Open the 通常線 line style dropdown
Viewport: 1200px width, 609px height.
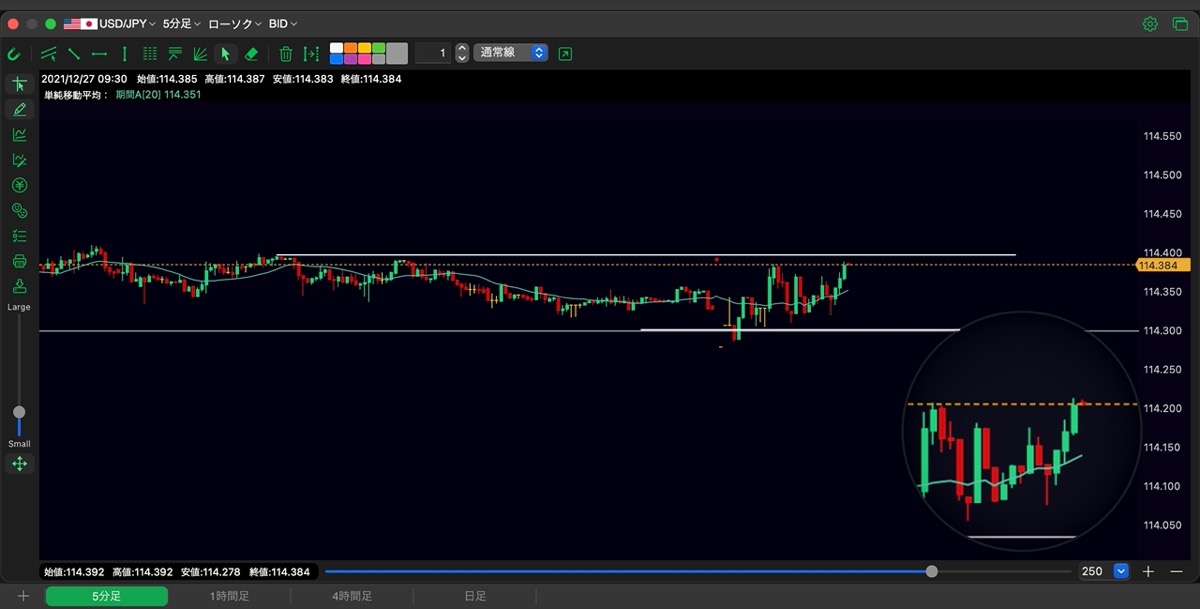tap(511, 53)
